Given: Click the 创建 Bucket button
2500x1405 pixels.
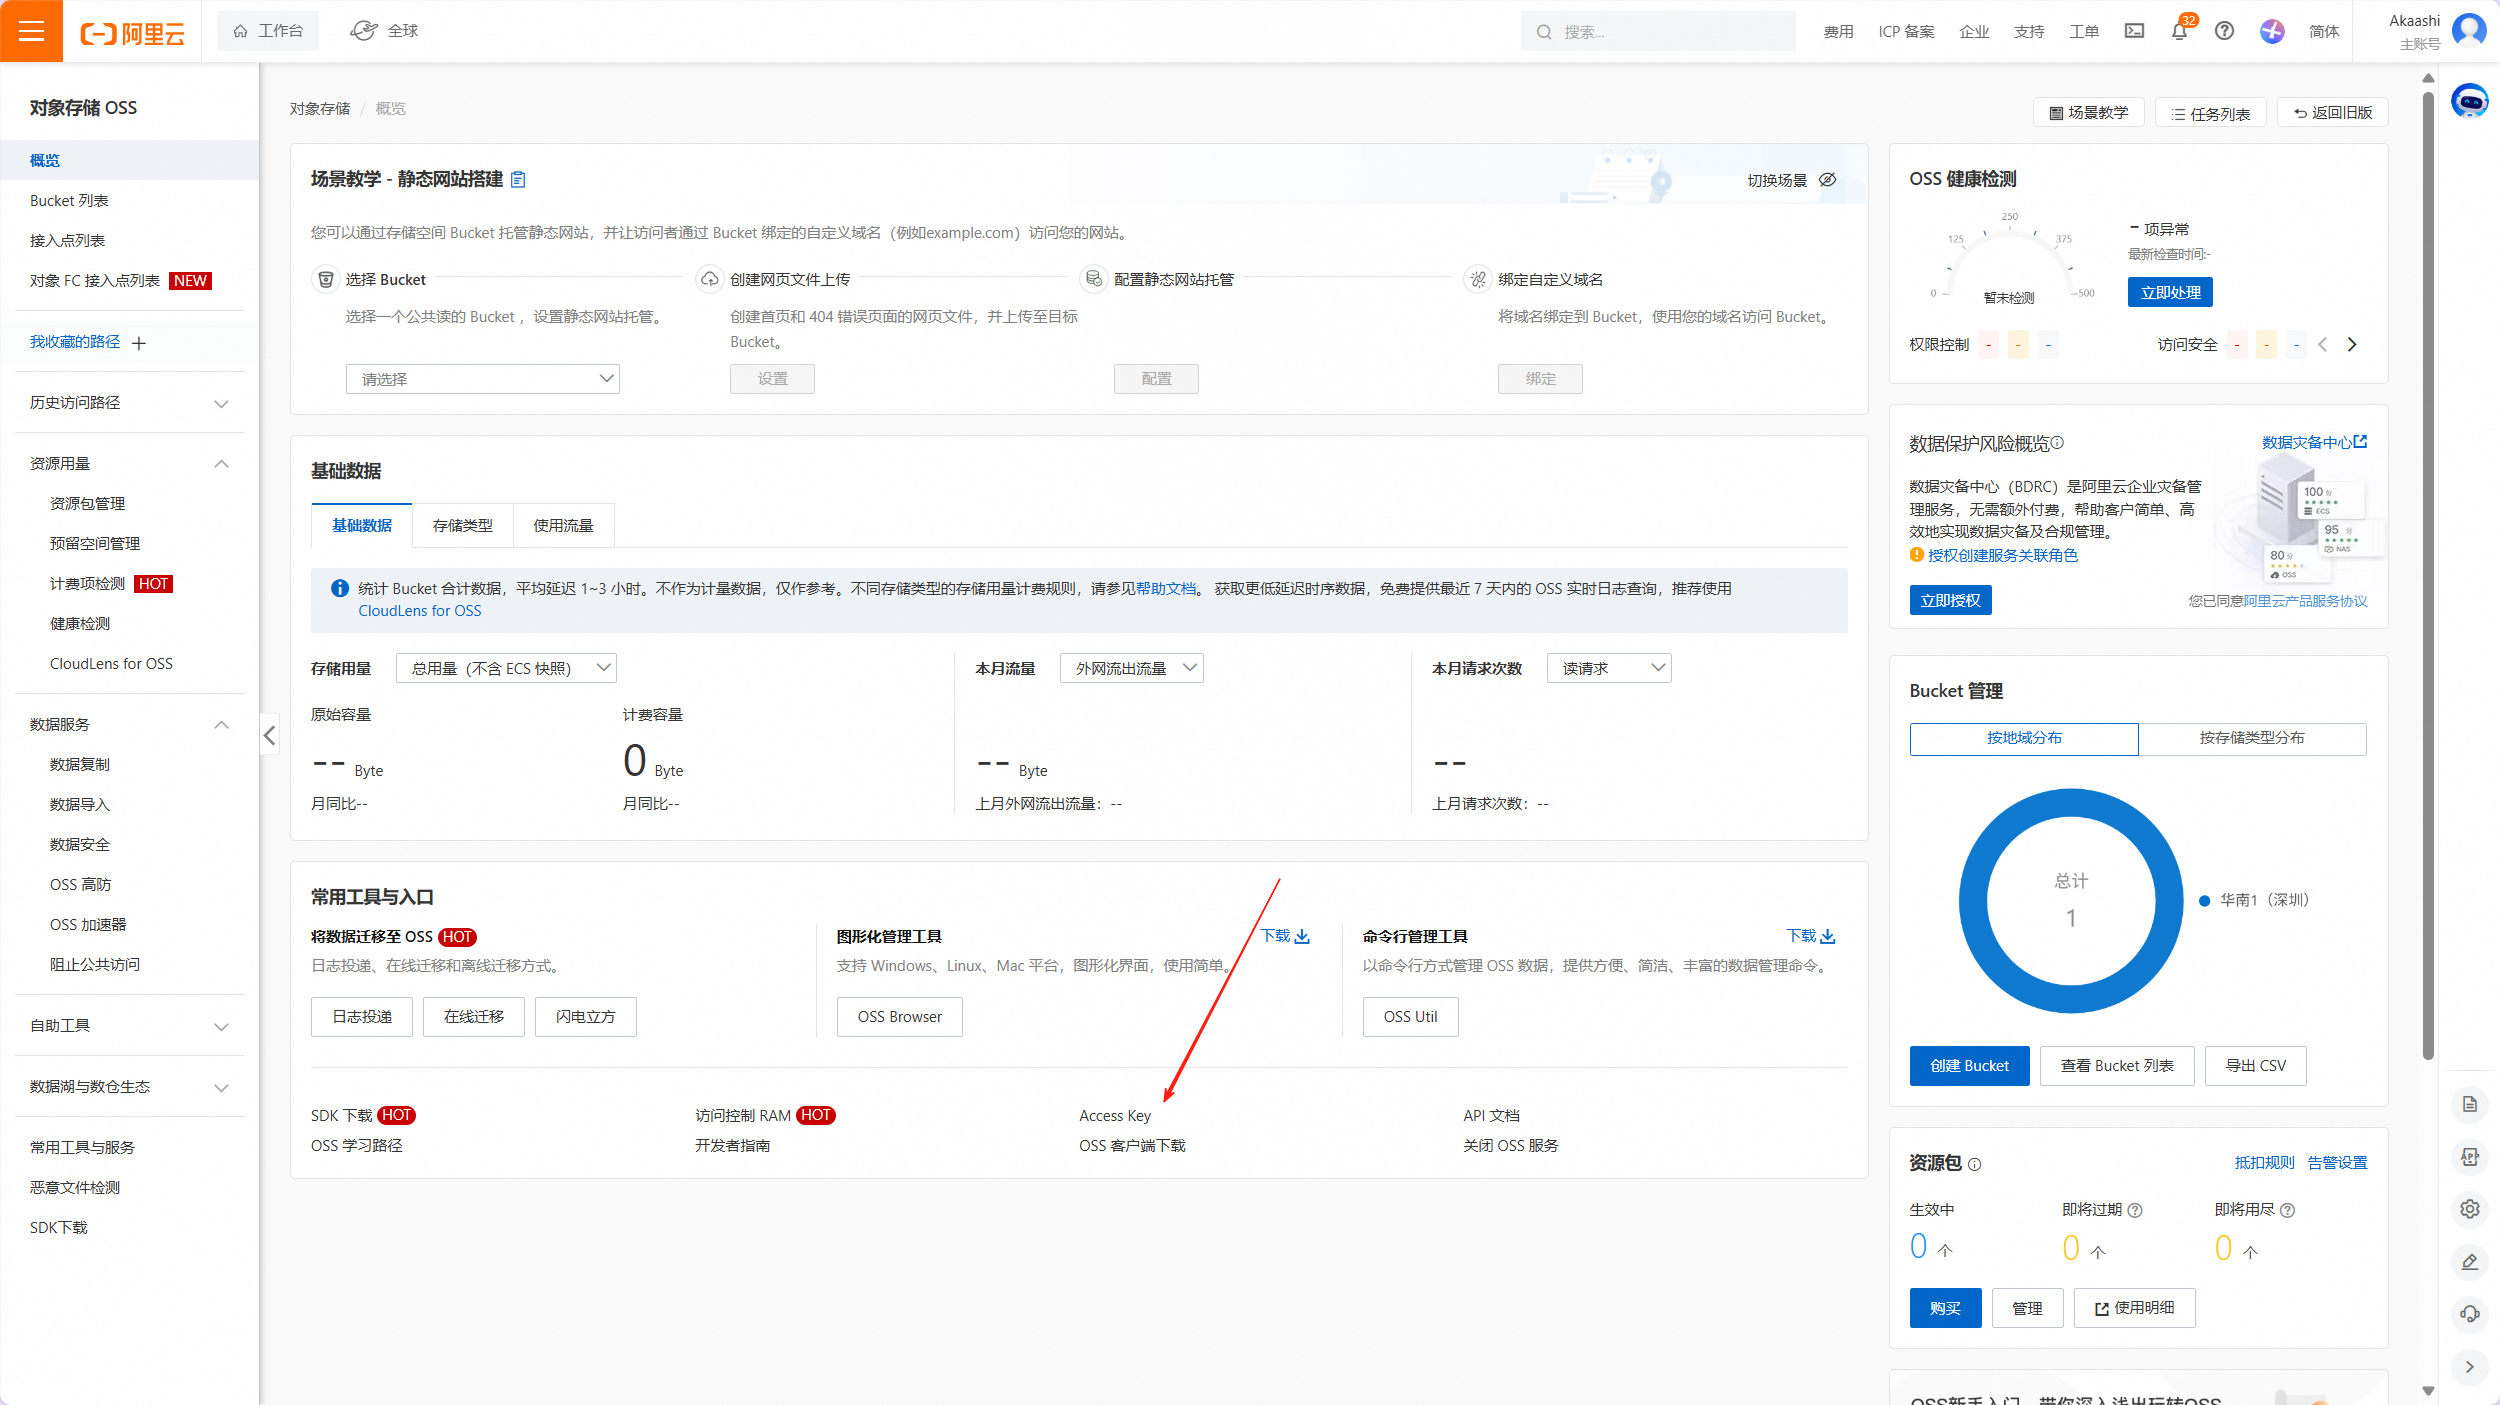Looking at the screenshot, I should (1968, 1066).
